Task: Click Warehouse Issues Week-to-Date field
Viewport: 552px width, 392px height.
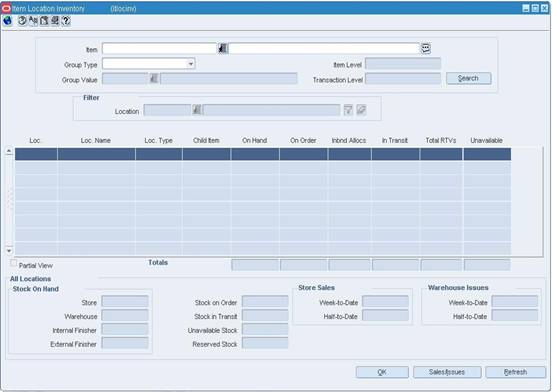Action: [515, 302]
